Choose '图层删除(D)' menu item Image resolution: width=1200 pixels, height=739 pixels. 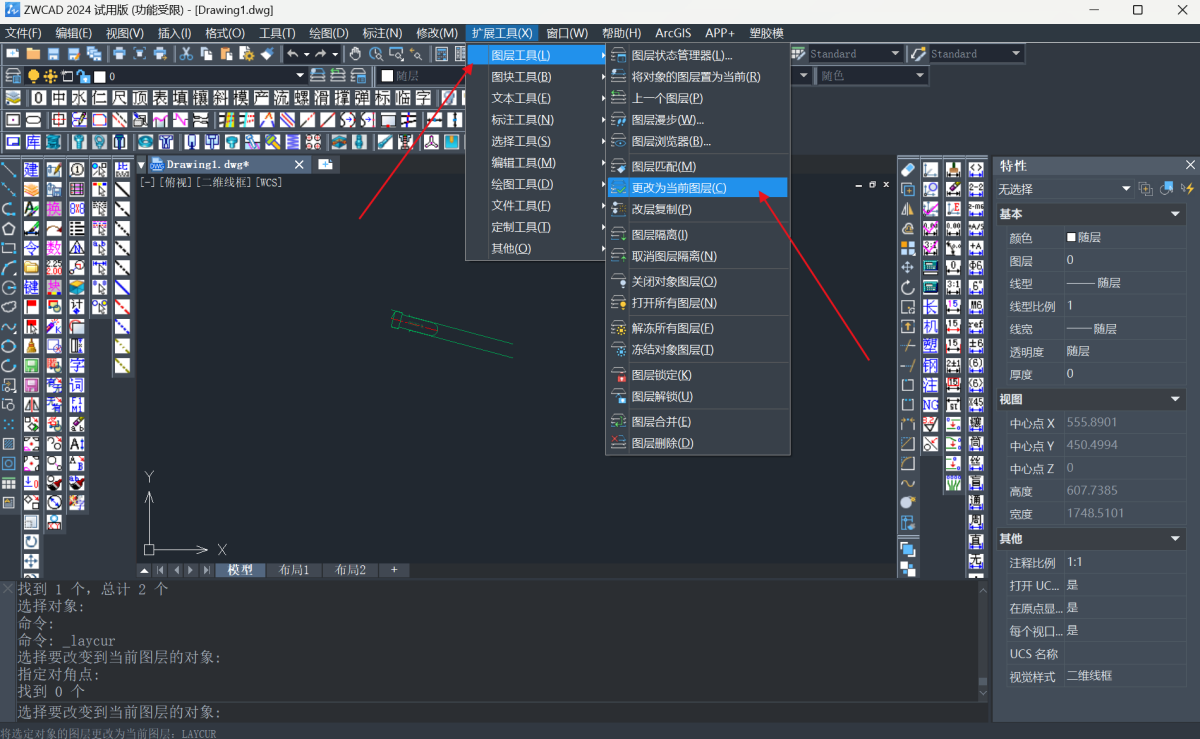[x=697, y=443]
